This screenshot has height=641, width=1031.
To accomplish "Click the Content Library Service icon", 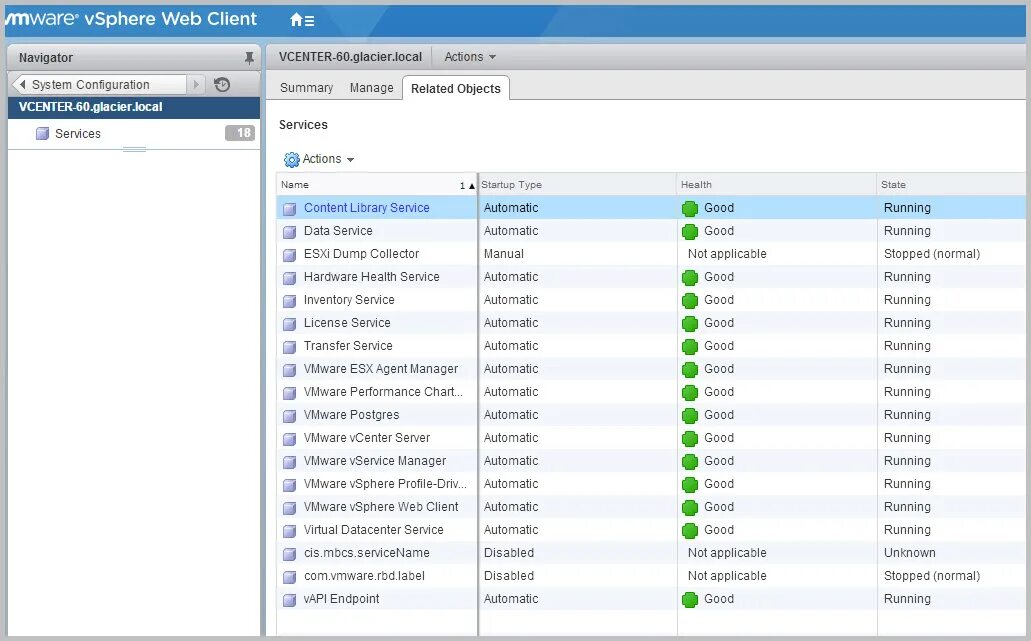I will click(x=289, y=209).
